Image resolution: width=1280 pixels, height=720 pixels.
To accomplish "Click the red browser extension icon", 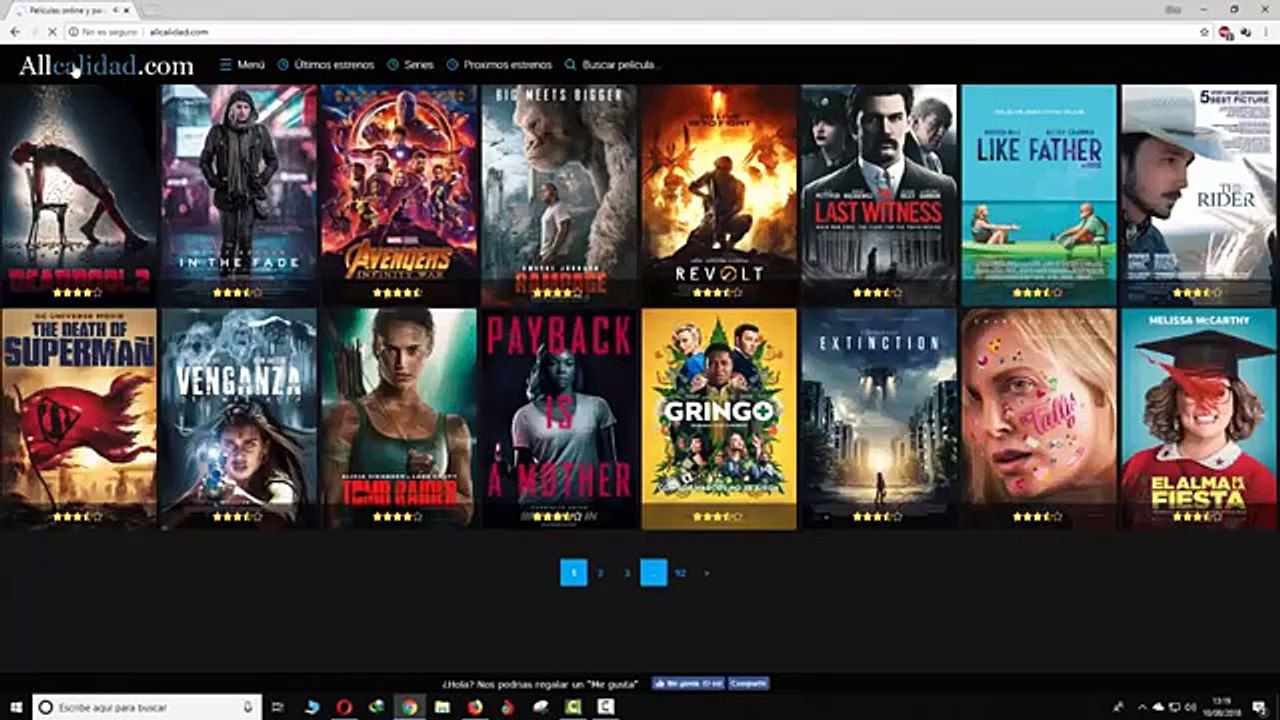I will tap(1226, 32).
